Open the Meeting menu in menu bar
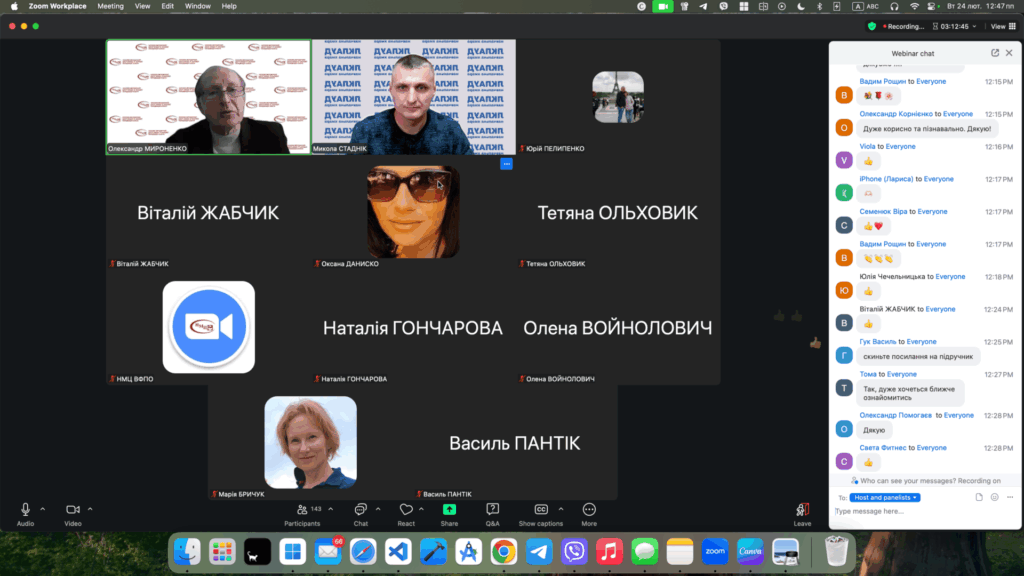The width and height of the screenshot is (1024, 576). [110, 6]
